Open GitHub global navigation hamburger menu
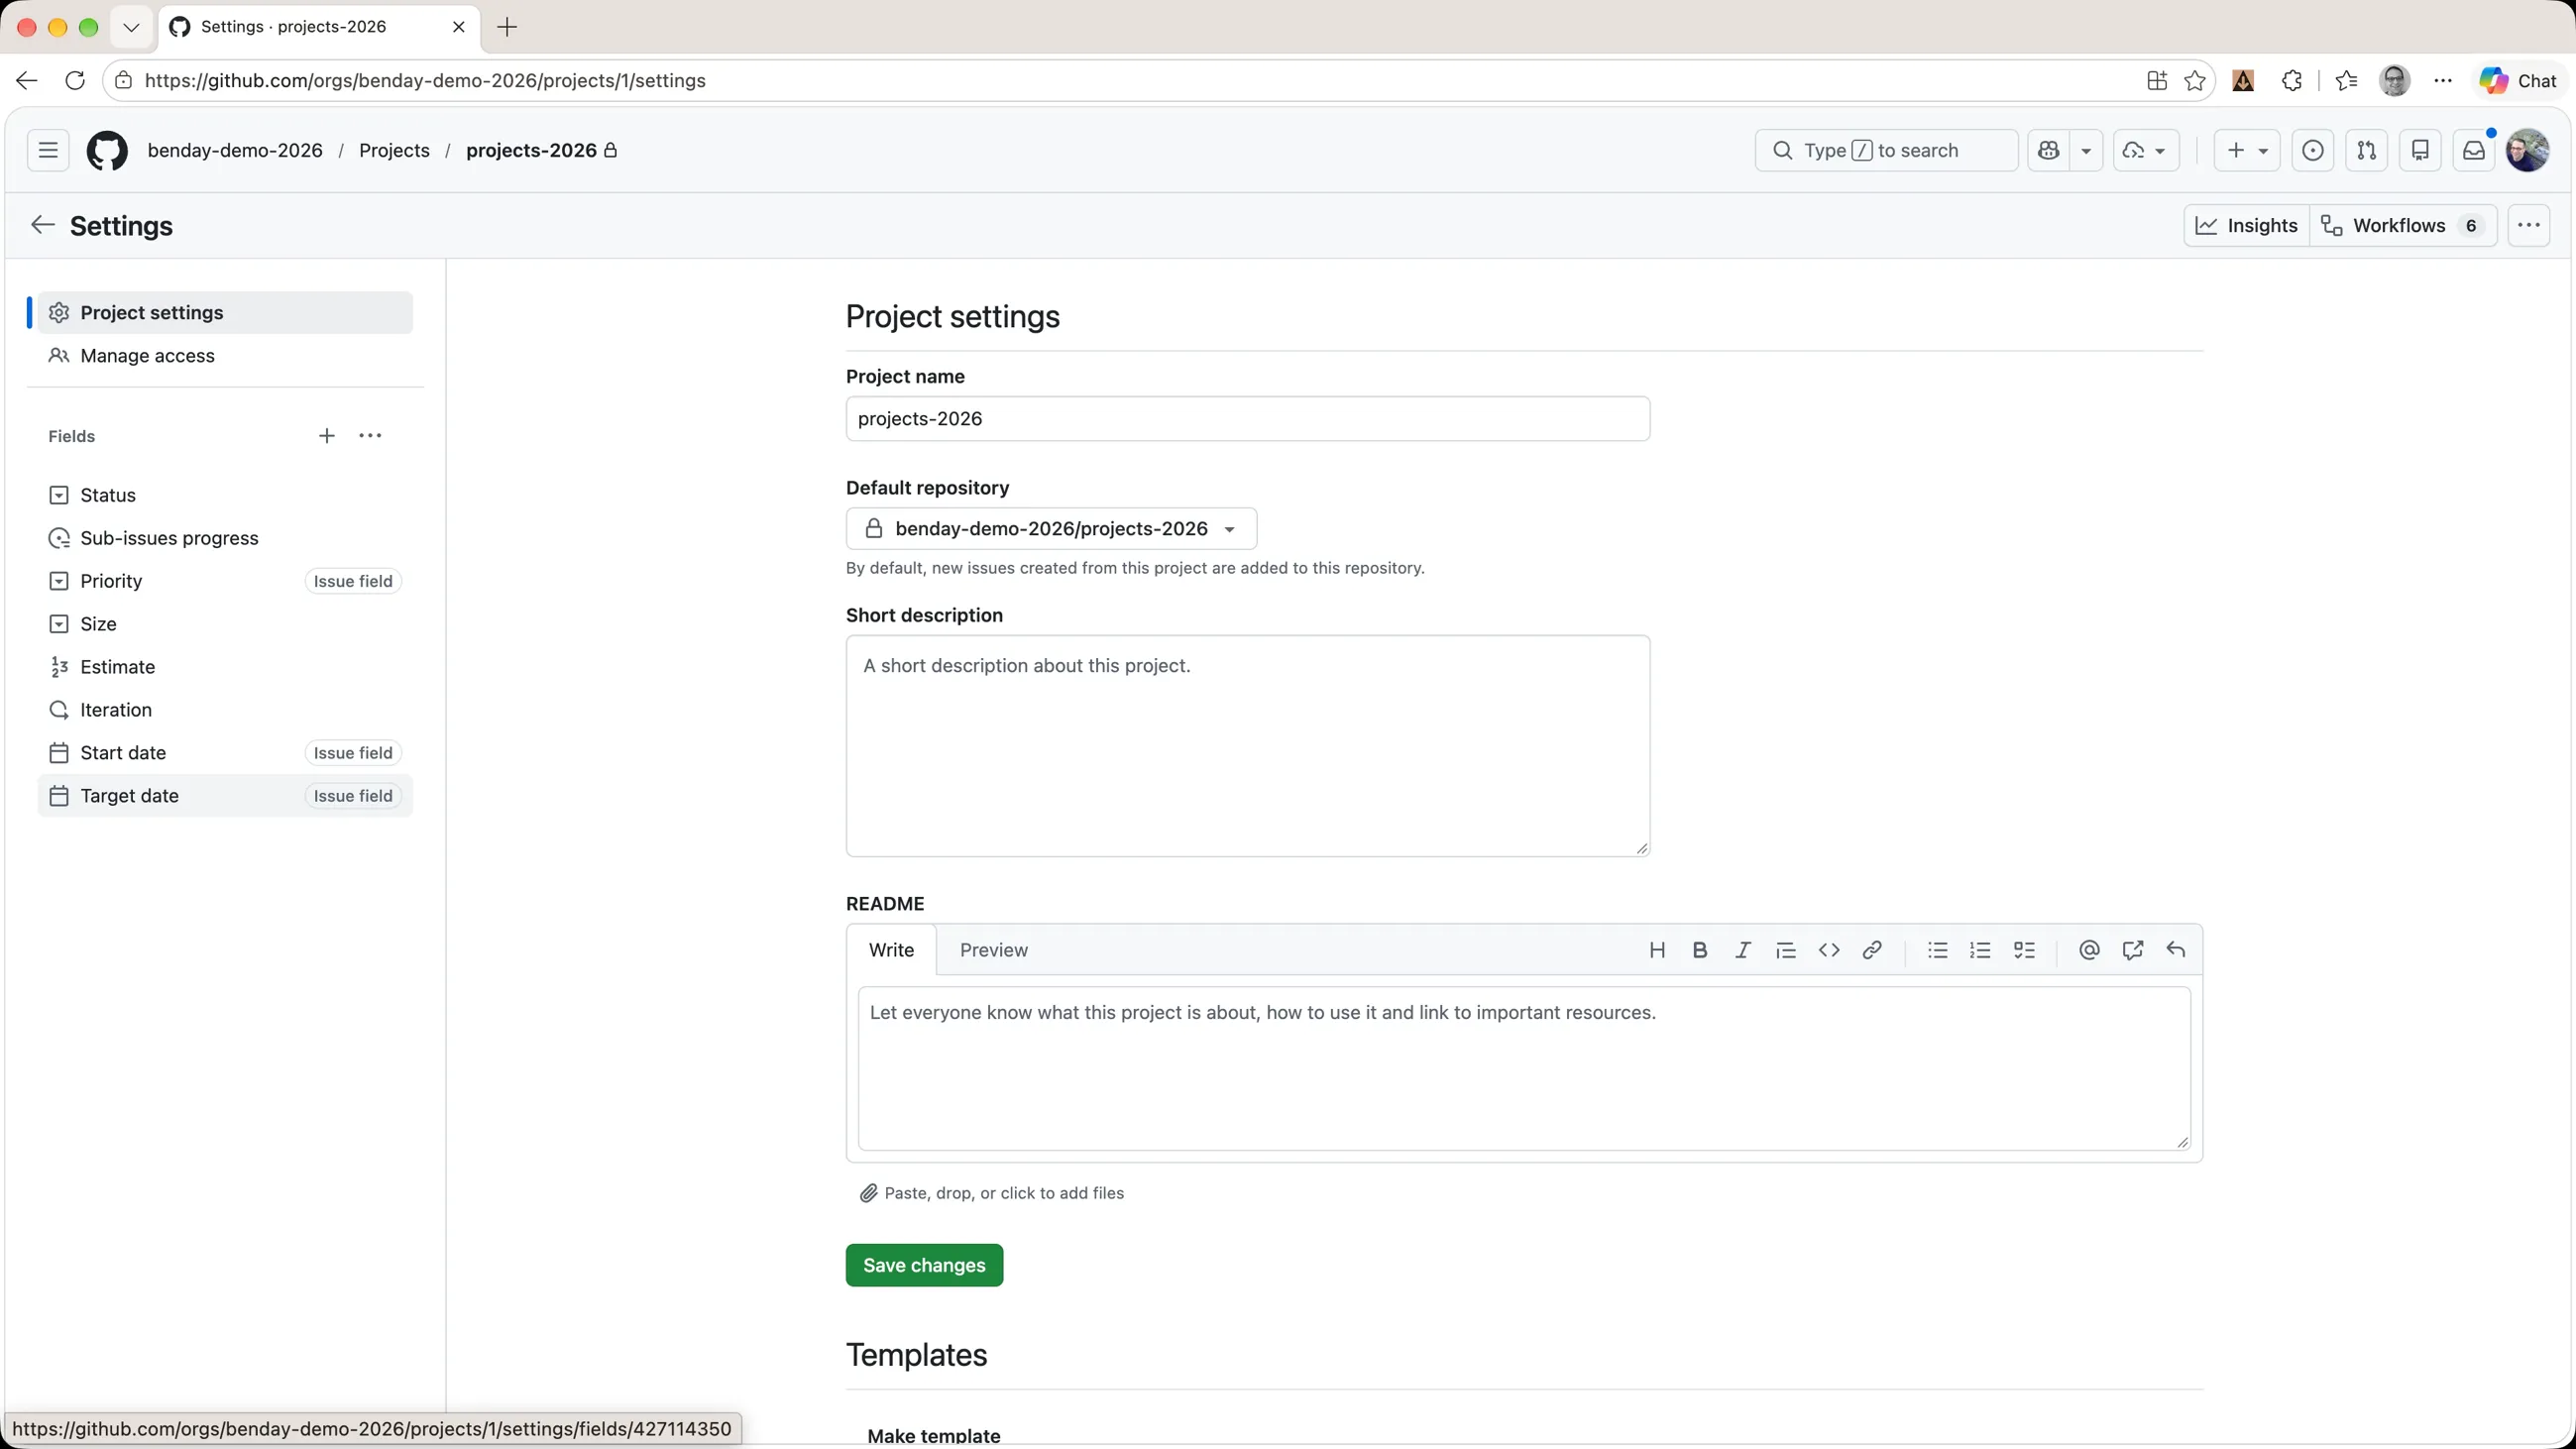 (48, 150)
